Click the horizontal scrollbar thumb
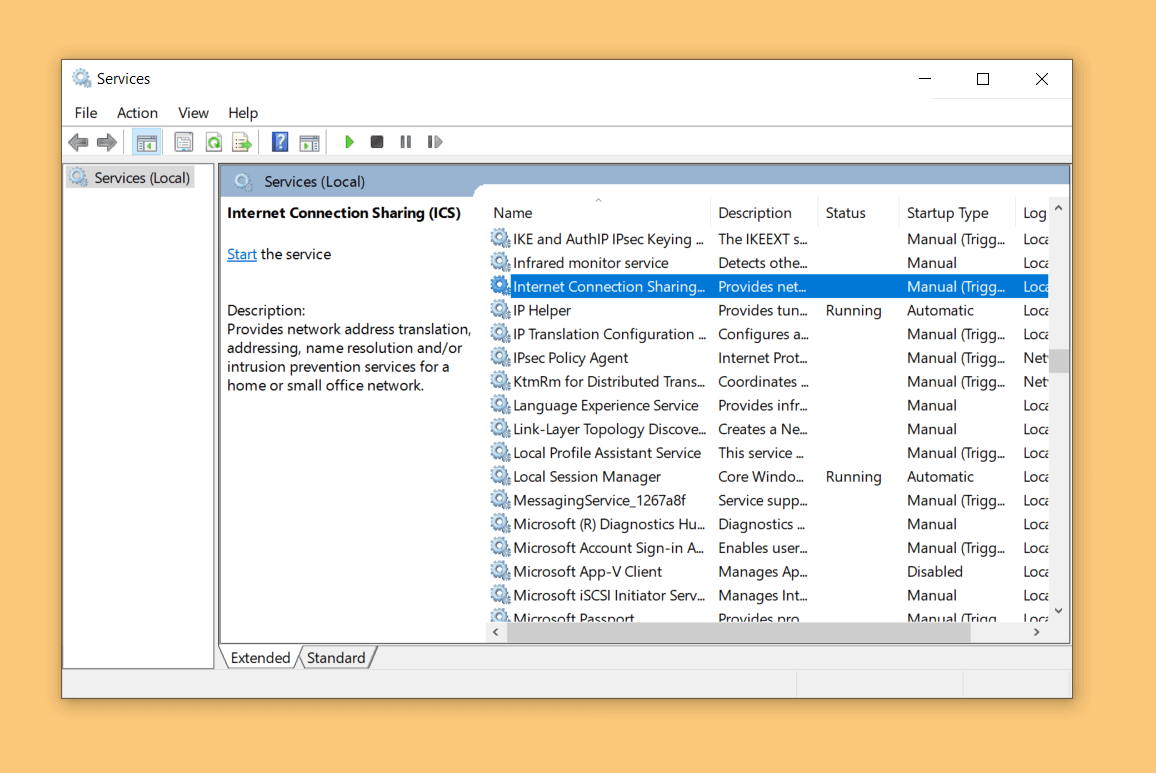The width and height of the screenshot is (1156, 773). pyautogui.click(x=739, y=632)
